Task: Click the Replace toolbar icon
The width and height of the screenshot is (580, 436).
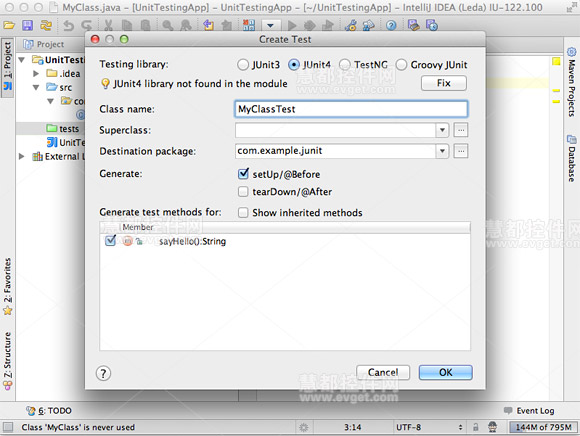Action: [186, 25]
